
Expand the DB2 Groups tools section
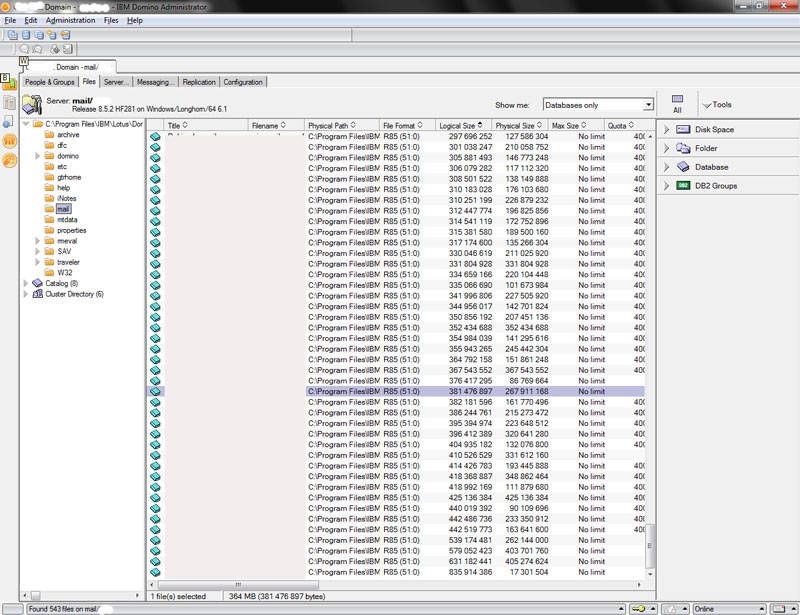666,186
